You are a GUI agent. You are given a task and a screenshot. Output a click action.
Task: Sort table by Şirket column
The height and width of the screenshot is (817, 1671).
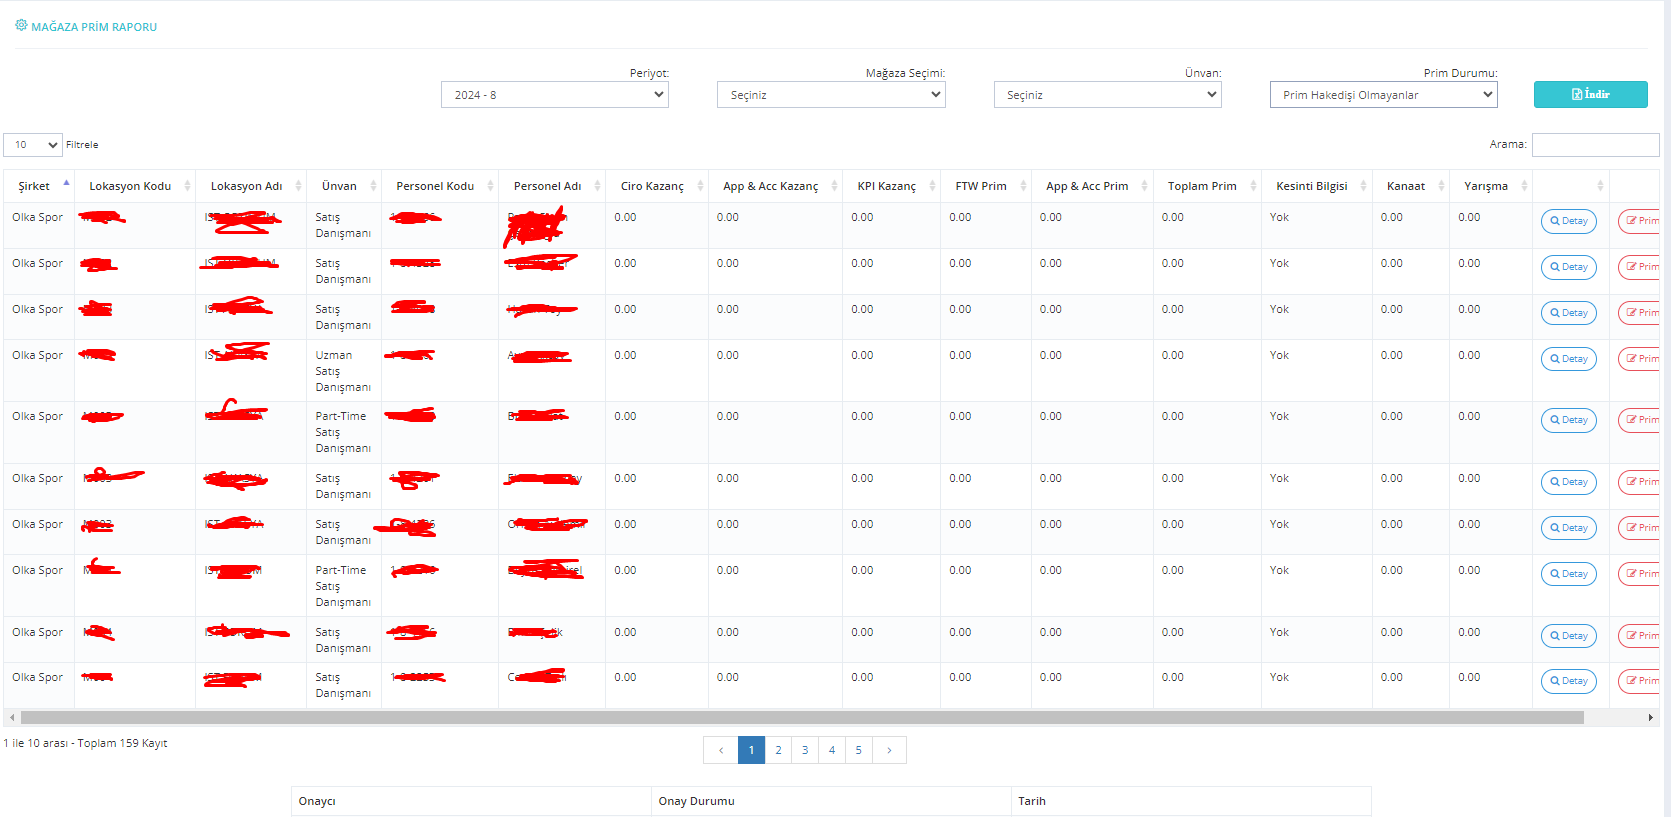[x=39, y=186]
